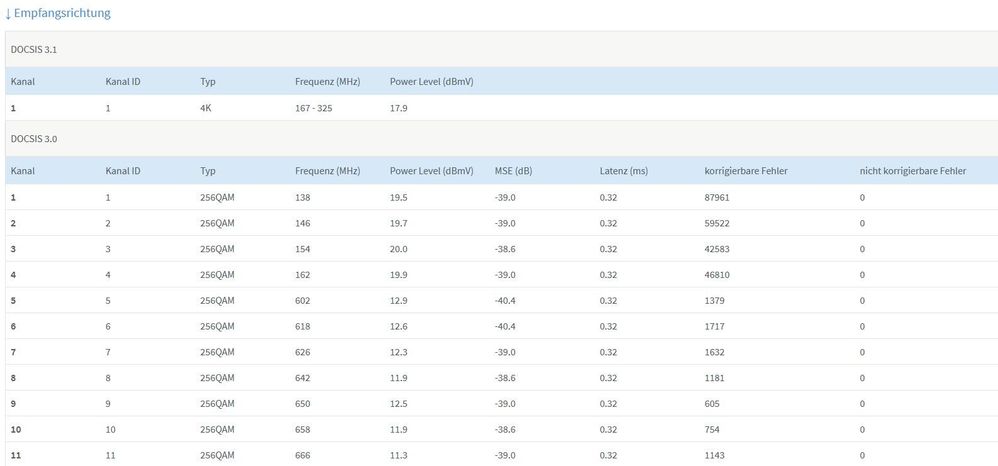The image size is (998, 466).
Task: Select the DOCSIS 3.0 section label
Action: (x=34, y=139)
